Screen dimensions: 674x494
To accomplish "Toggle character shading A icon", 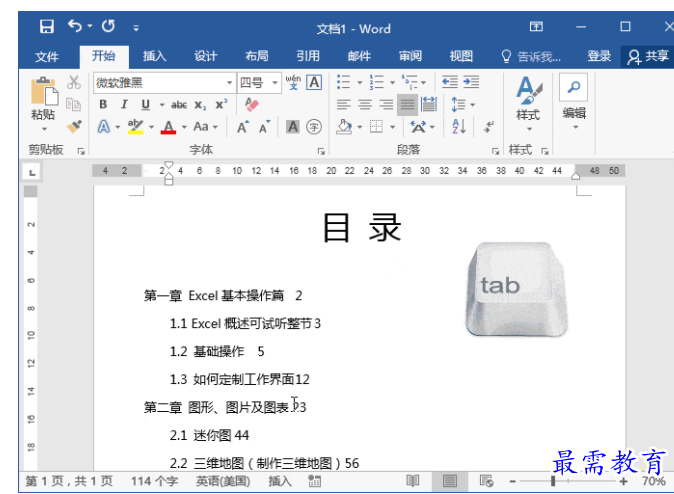I will click(293, 127).
